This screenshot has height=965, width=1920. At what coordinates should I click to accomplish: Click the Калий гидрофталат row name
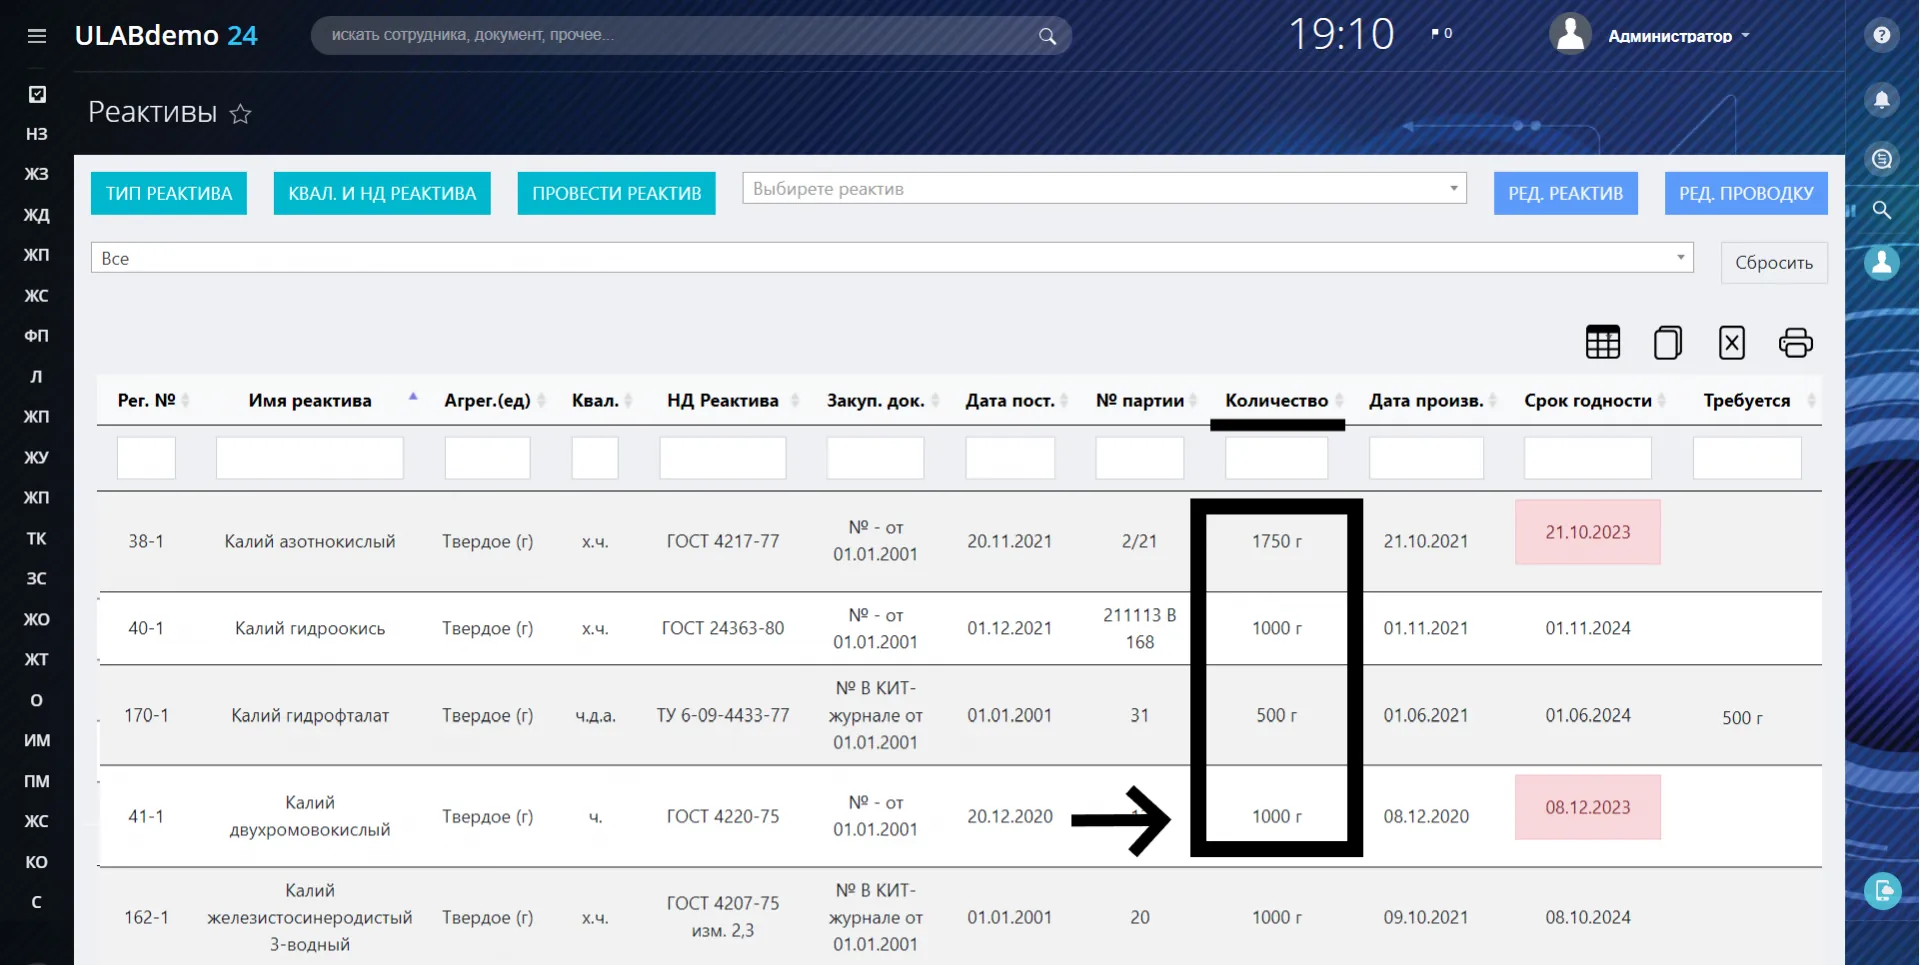tap(310, 715)
